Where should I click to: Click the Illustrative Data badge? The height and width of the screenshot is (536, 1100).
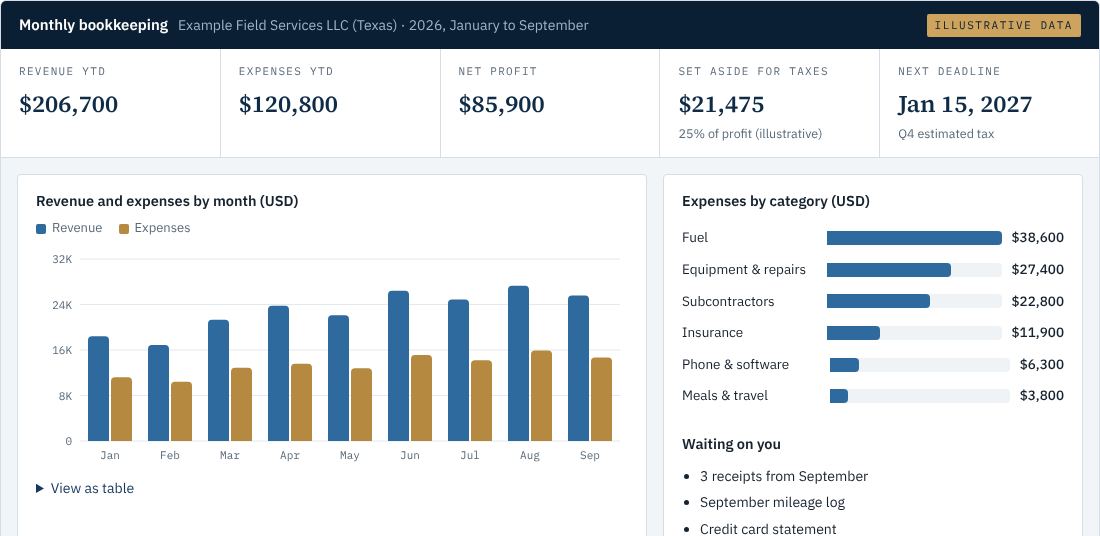pyautogui.click(x=1004, y=25)
